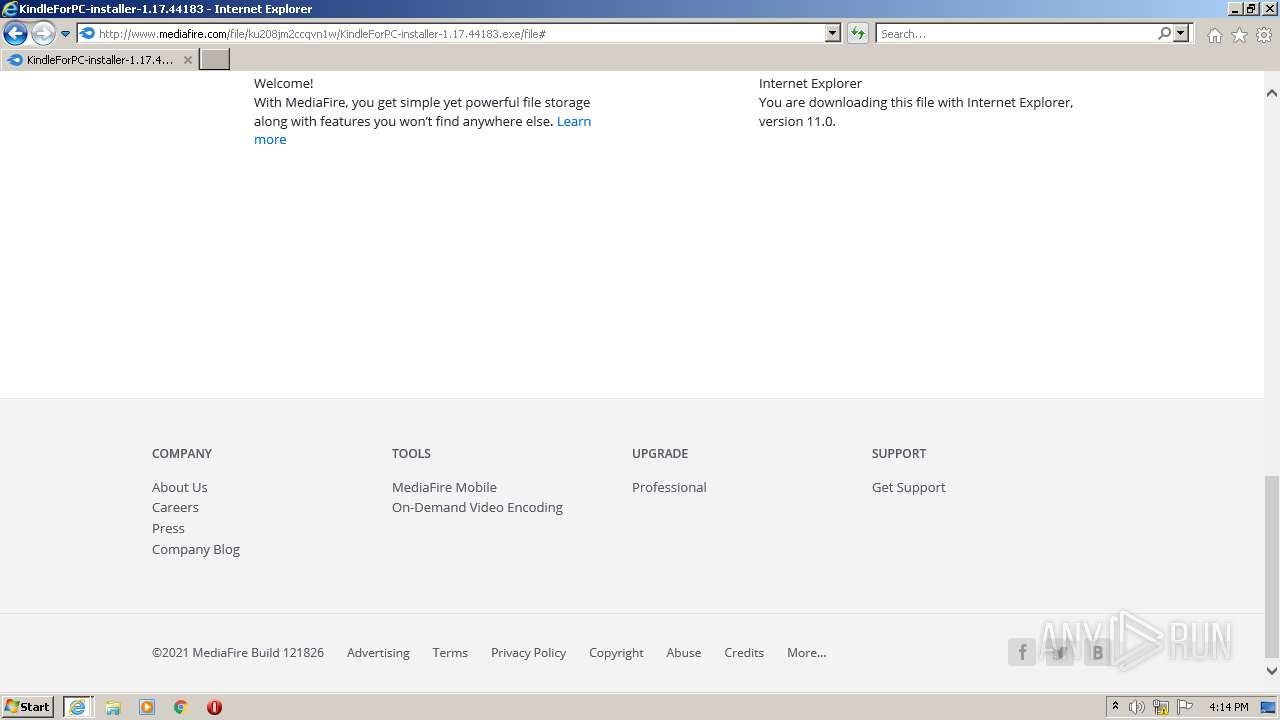Open the Action Center flag icon

(x=1185, y=707)
